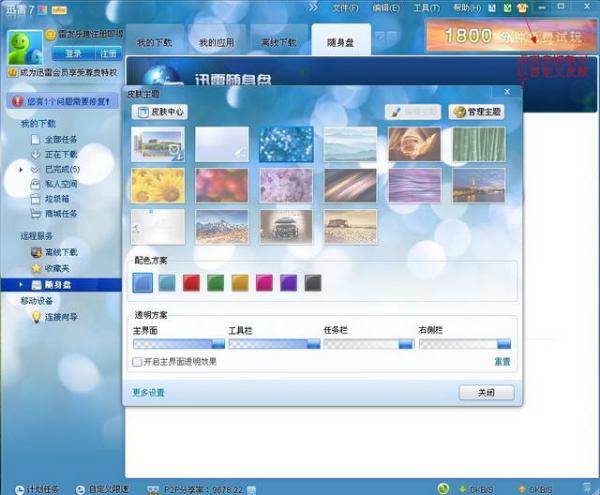Click the 注册 button

pos(108,53)
